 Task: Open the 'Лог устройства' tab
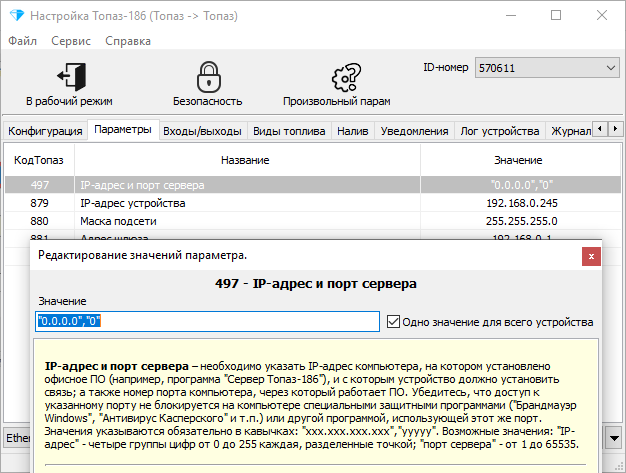click(500, 131)
